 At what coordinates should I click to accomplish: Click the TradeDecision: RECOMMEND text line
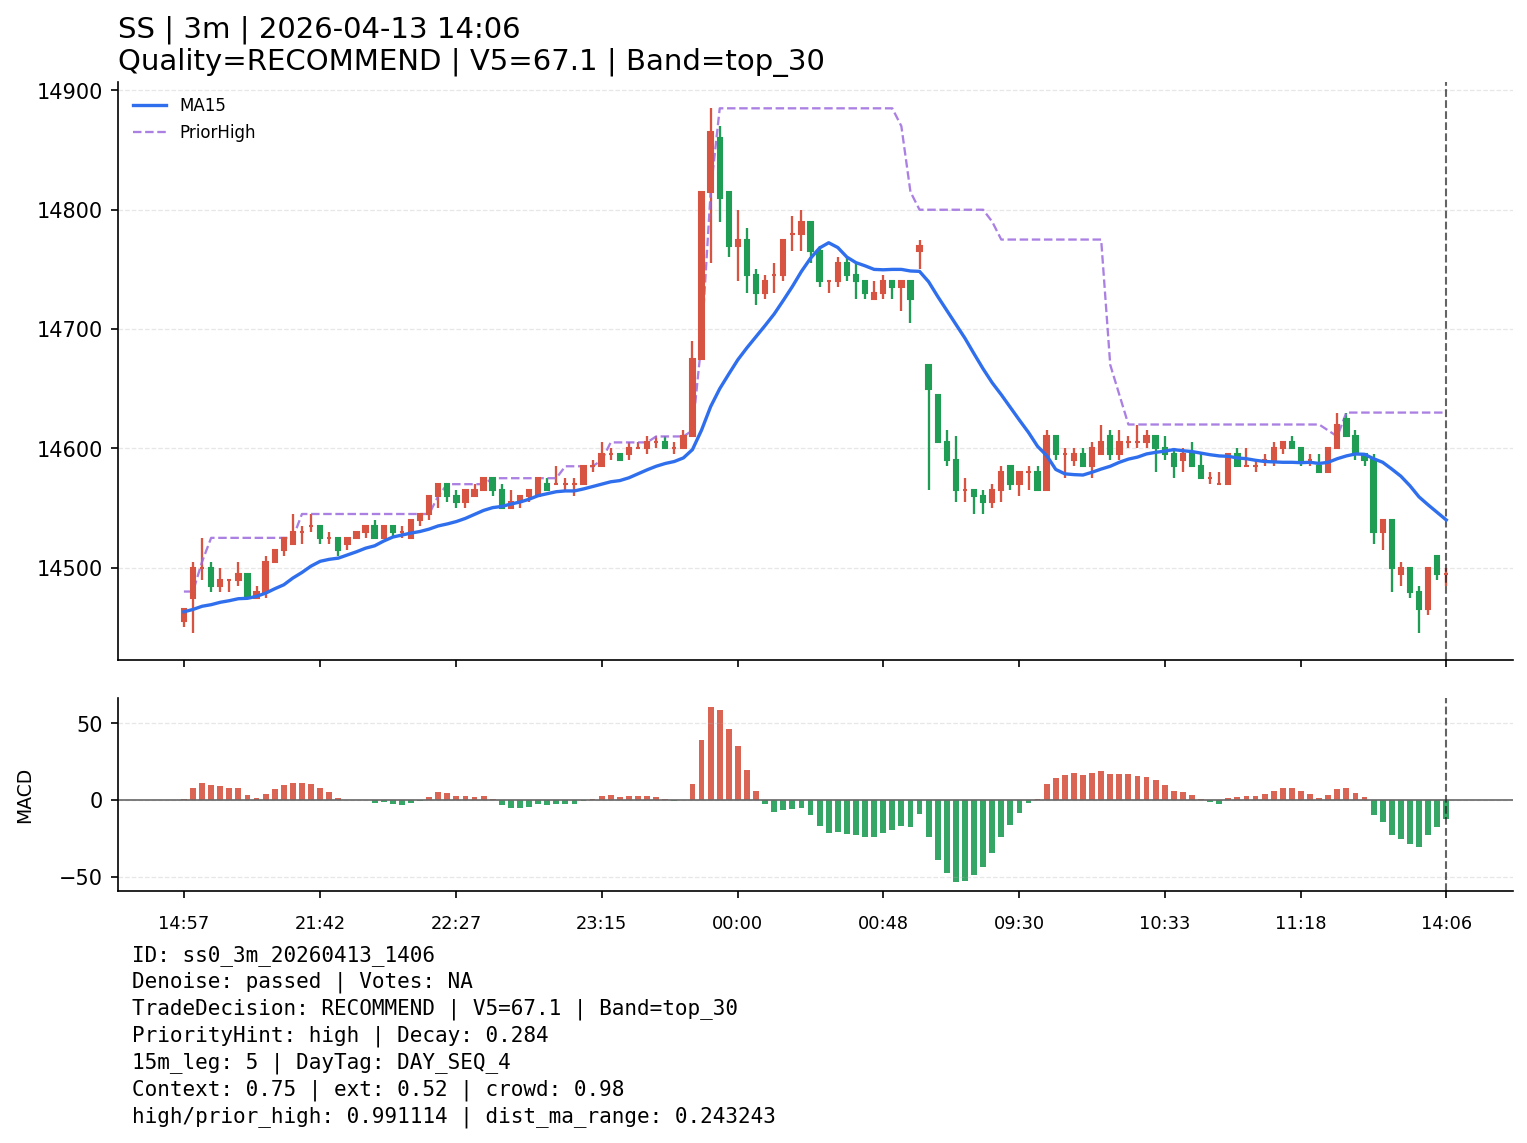(434, 1008)
